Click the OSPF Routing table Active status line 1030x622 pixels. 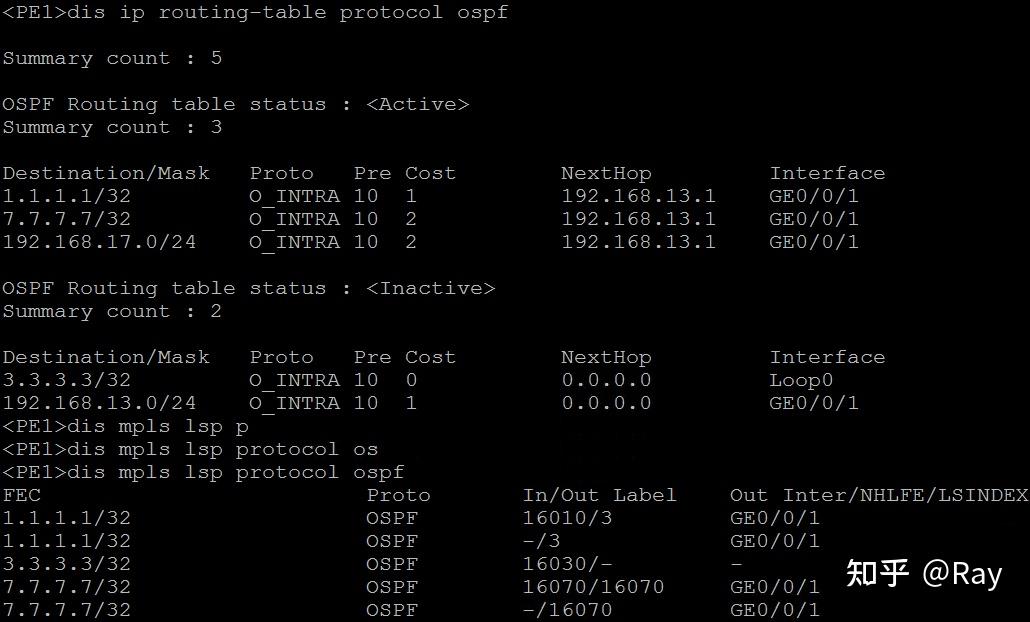pos(237,103)
